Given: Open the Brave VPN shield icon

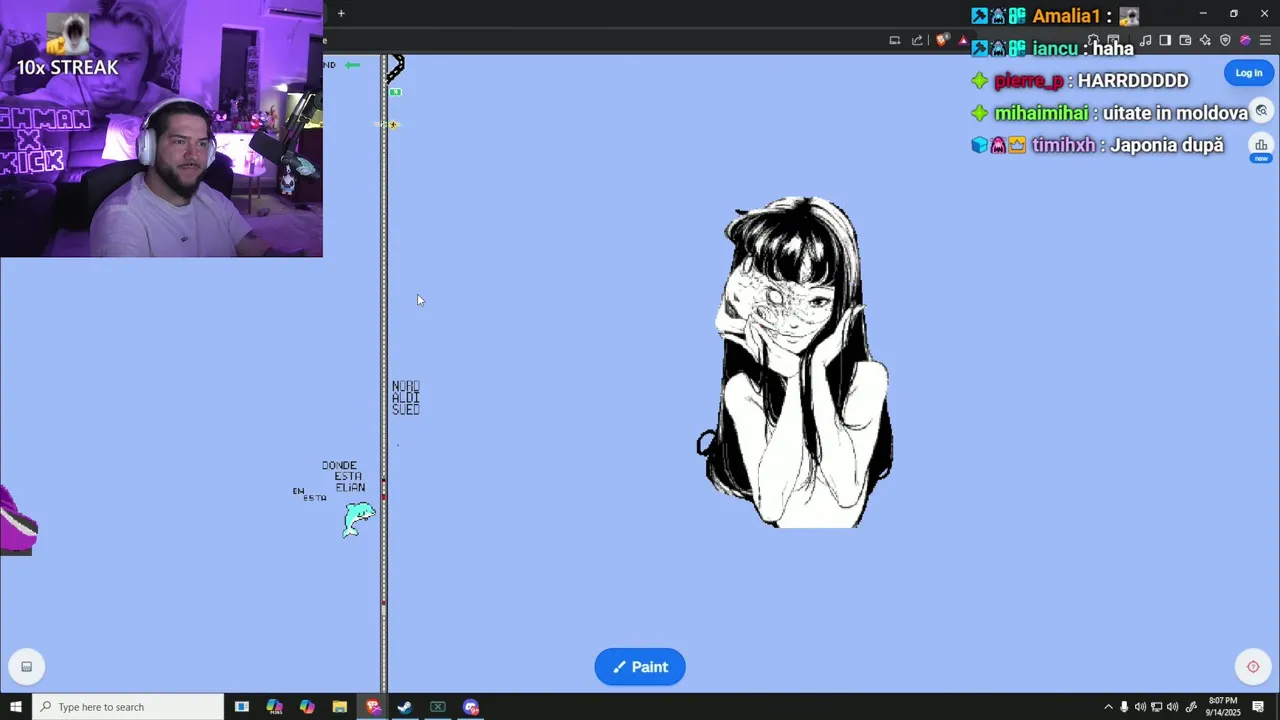Looking at the screenshot, I should [x=1225, y=41].
